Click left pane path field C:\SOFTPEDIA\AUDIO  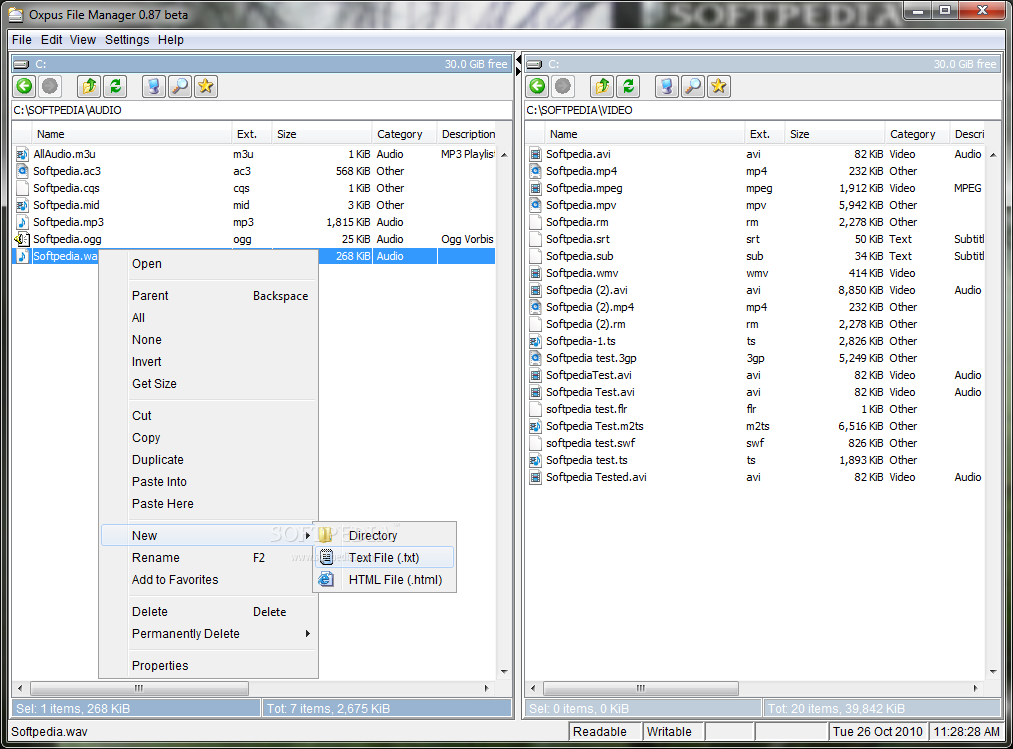(262, 110)
